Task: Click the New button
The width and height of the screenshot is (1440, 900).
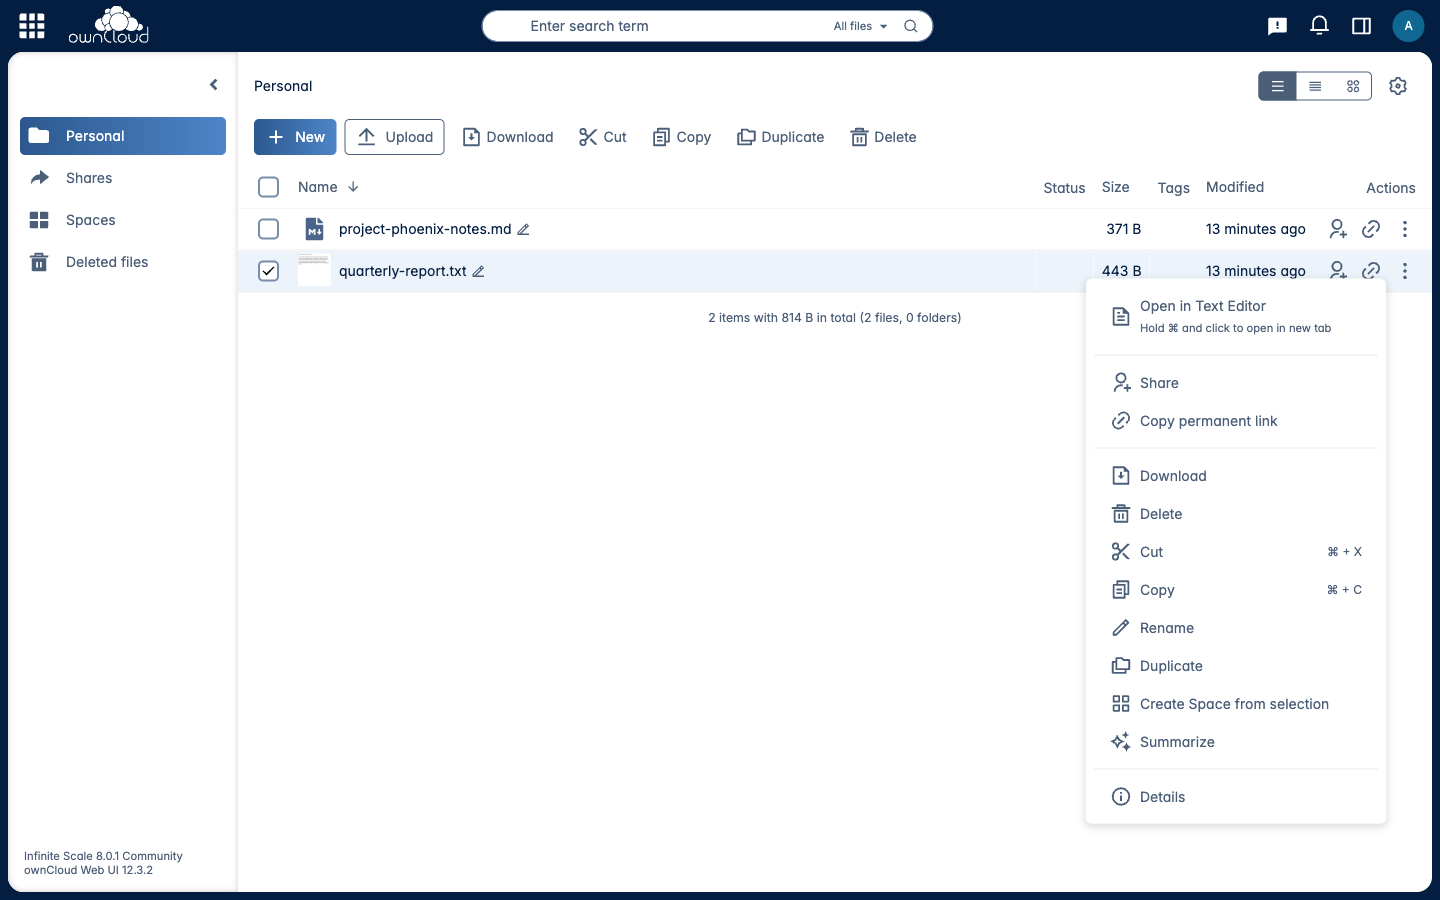Action: click(x=295, y=137)
